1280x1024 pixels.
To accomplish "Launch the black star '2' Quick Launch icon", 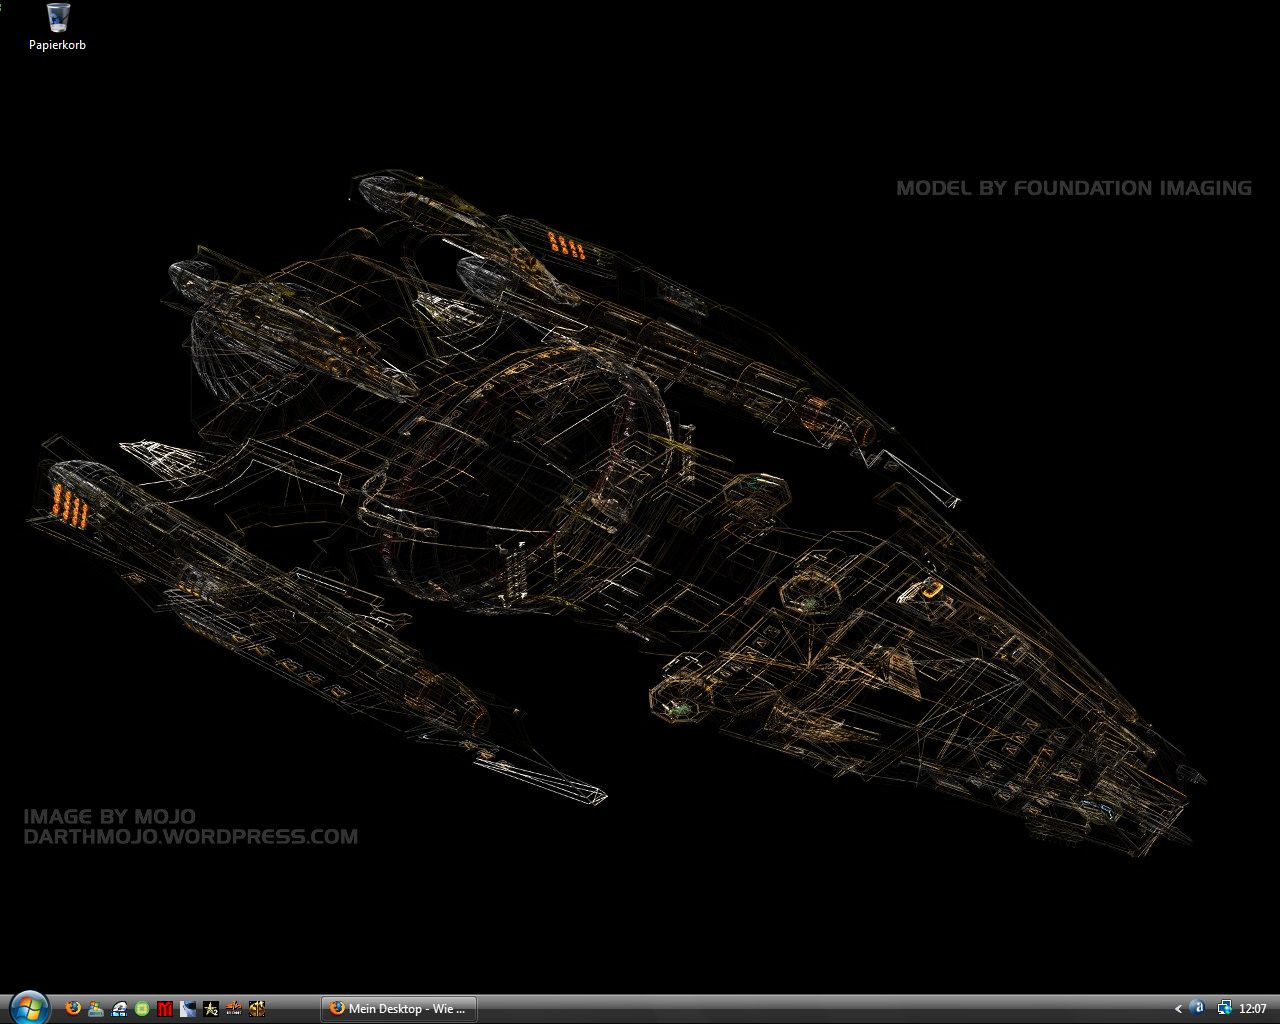I will [x=211, y=1008].
